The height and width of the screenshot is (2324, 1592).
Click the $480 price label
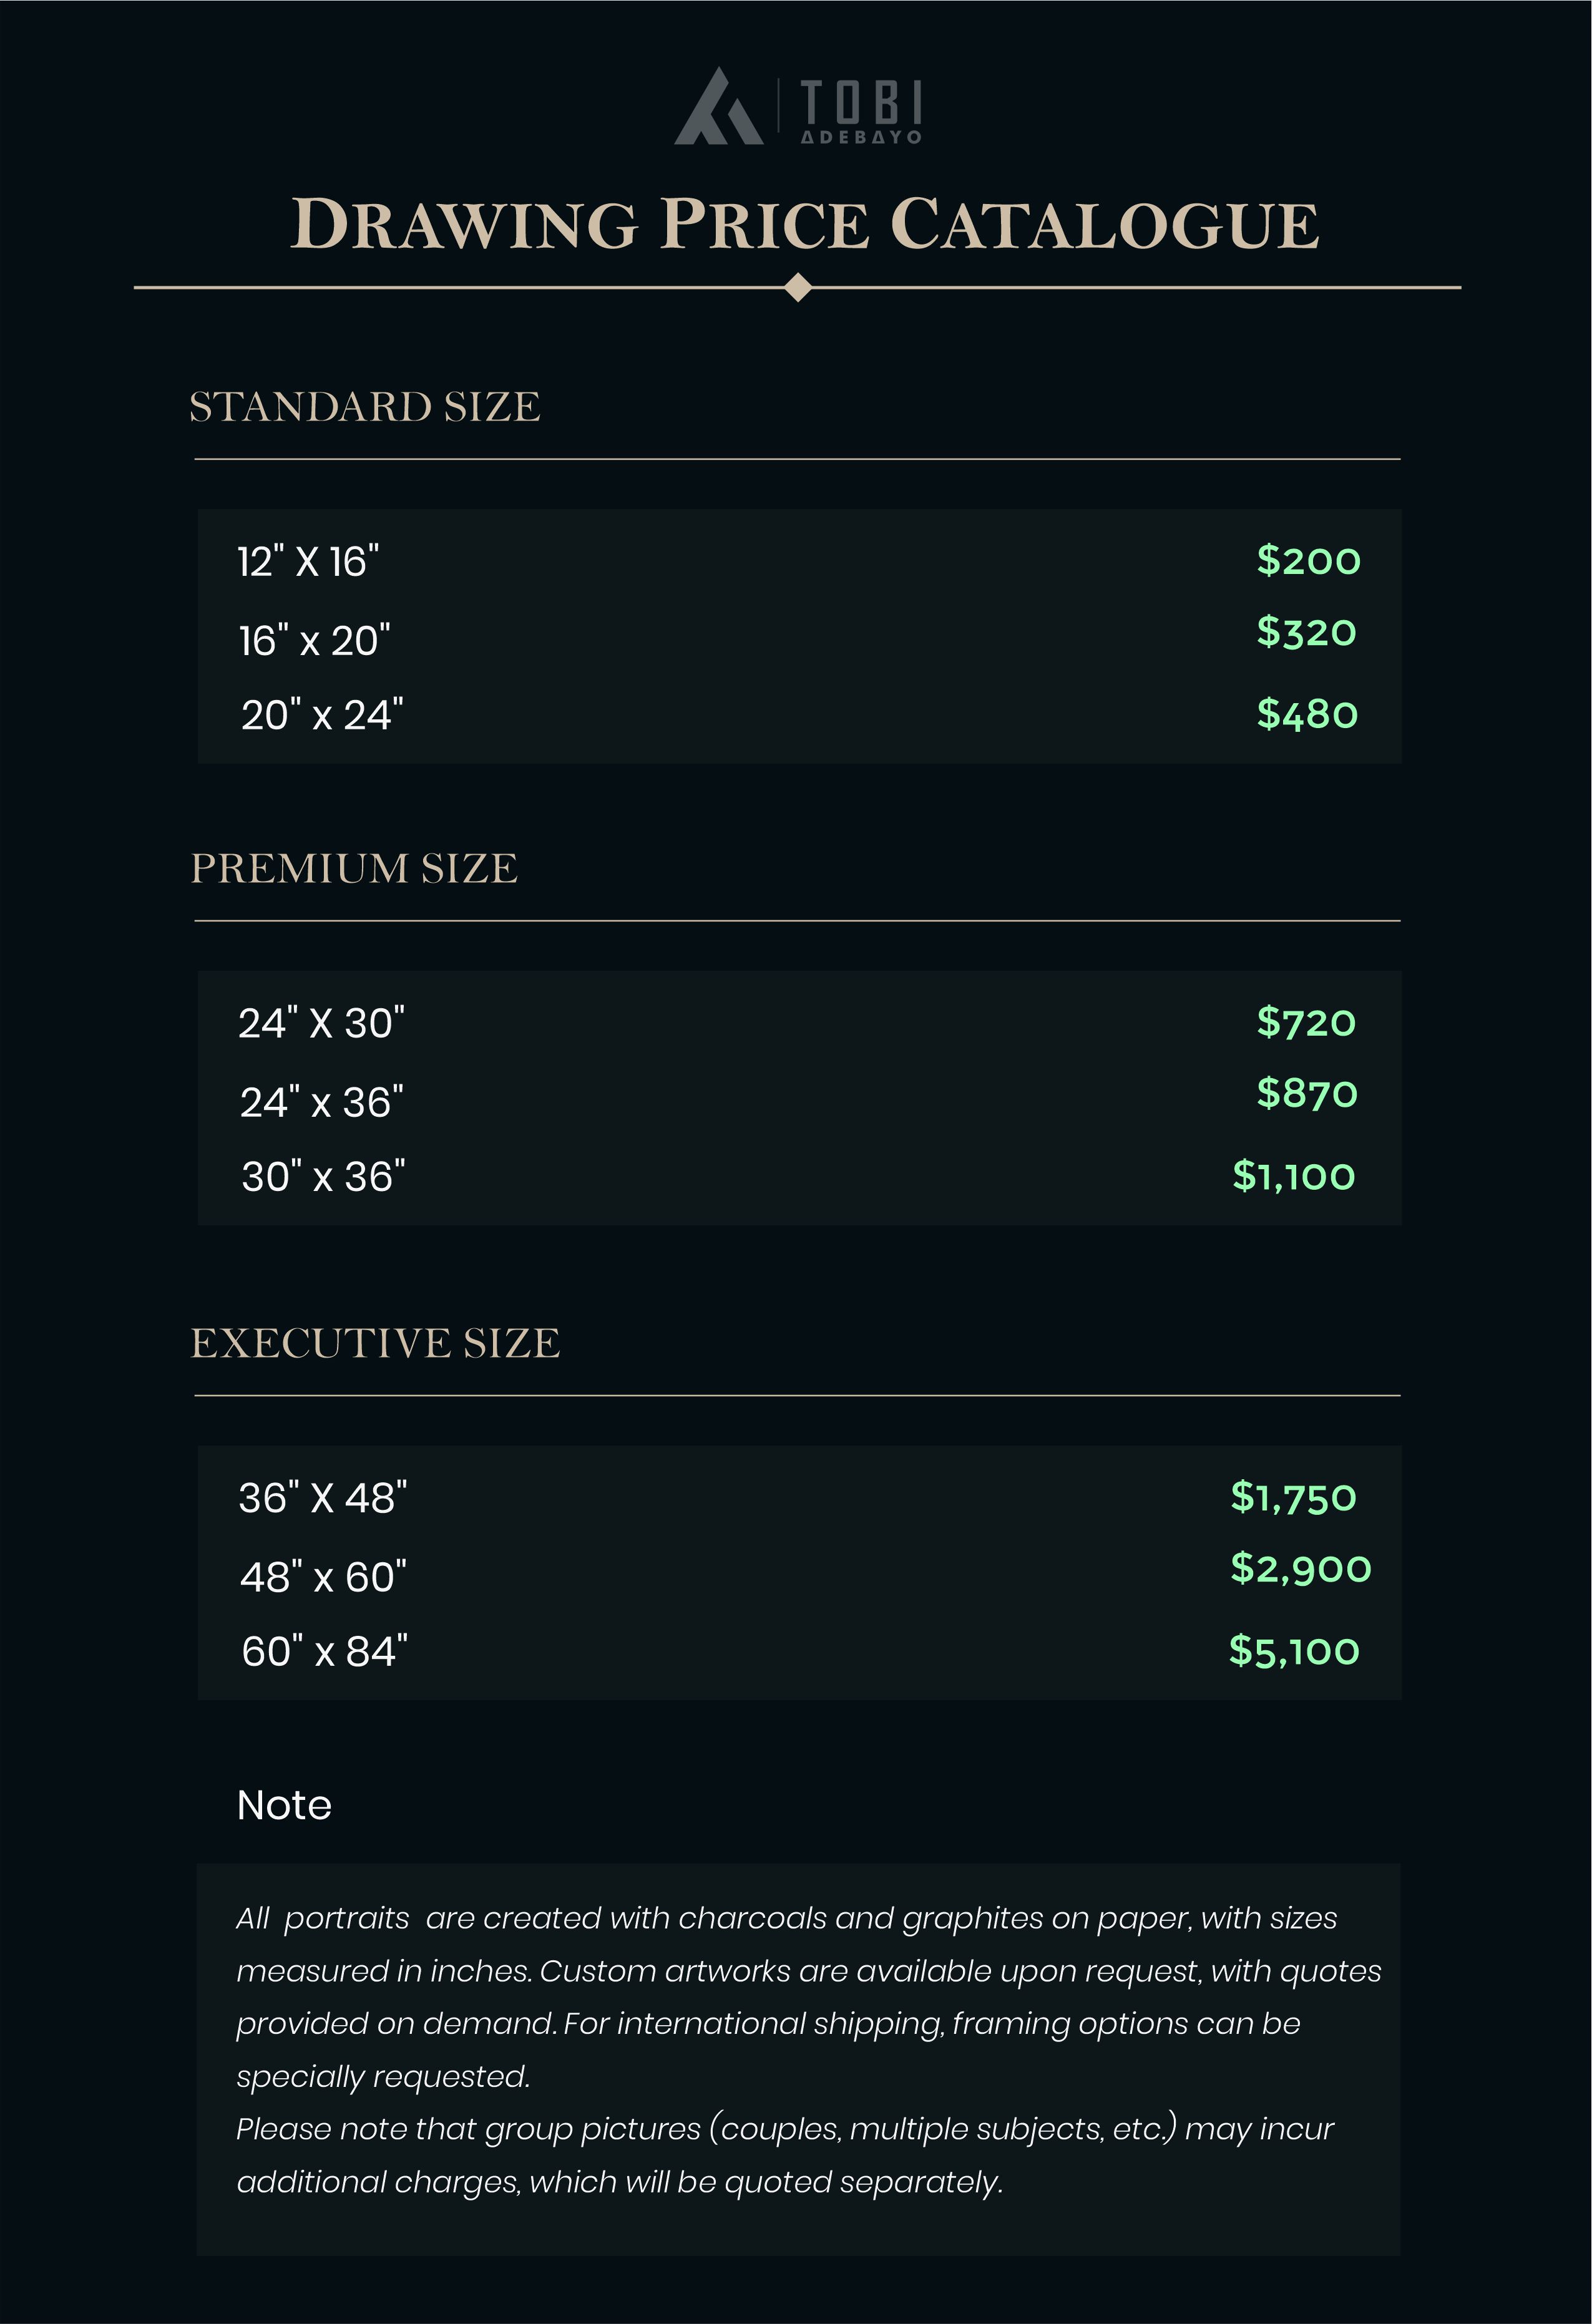1307,714
